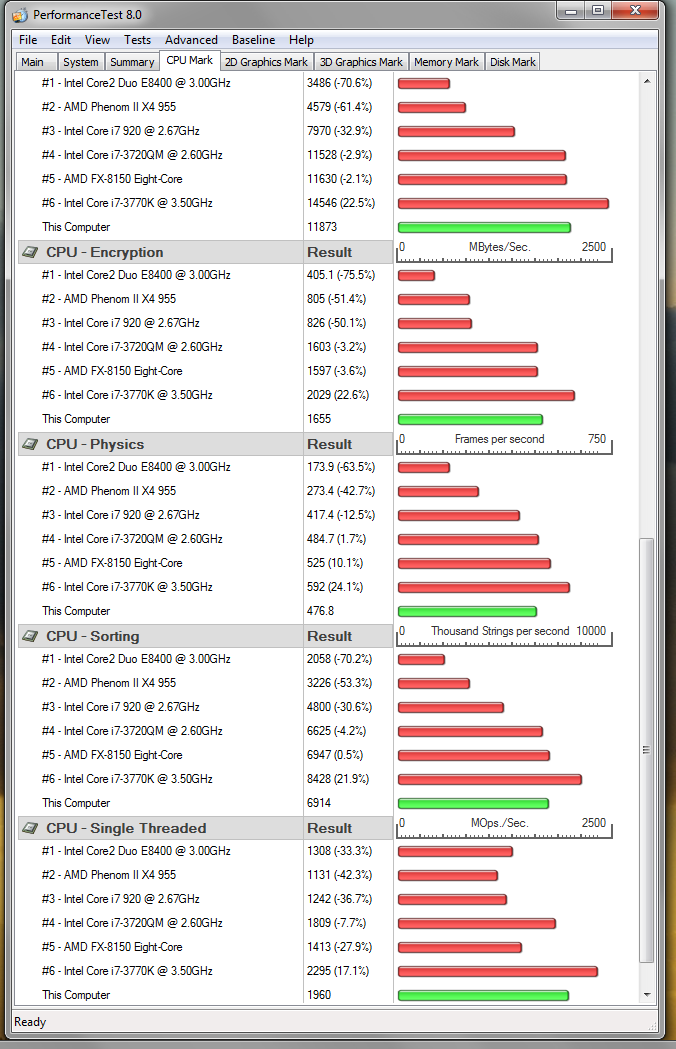Click red bar for Single Threaded #6 i7-3770K

coord(498,971)
